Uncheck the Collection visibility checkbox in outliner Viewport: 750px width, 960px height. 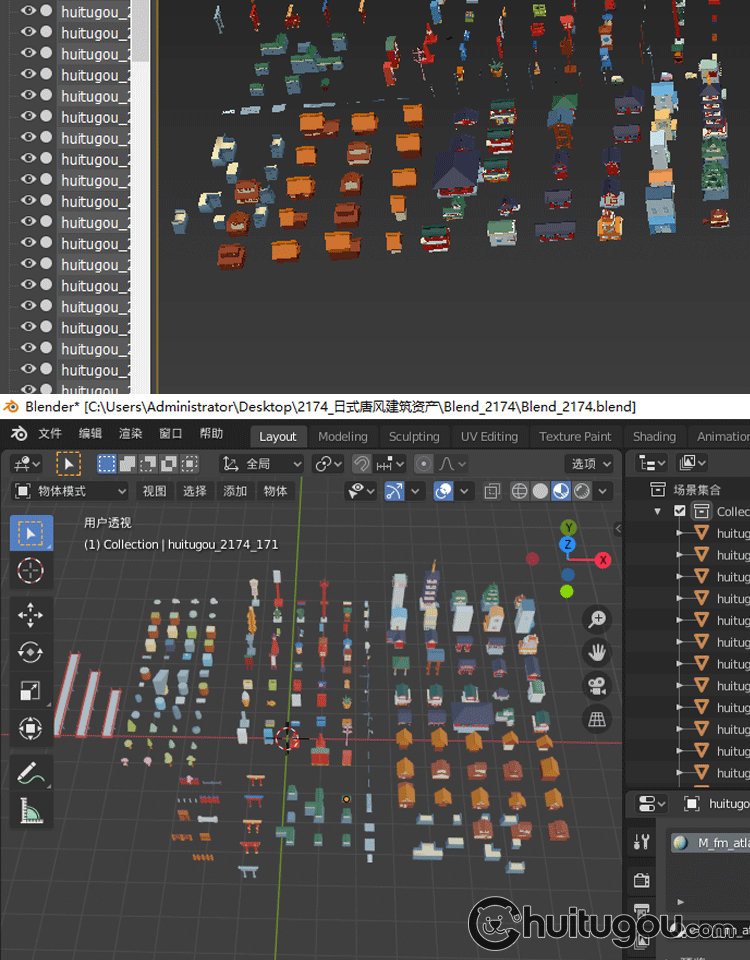[680, 511]
